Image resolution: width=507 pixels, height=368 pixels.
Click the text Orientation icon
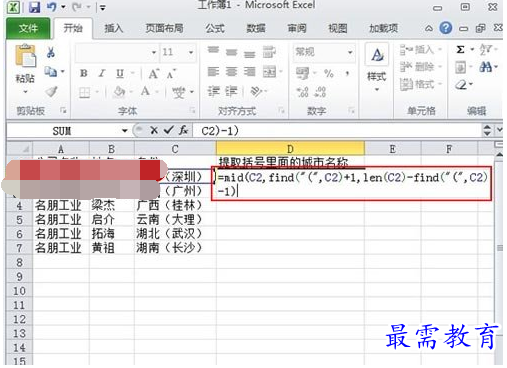[256, 91]
